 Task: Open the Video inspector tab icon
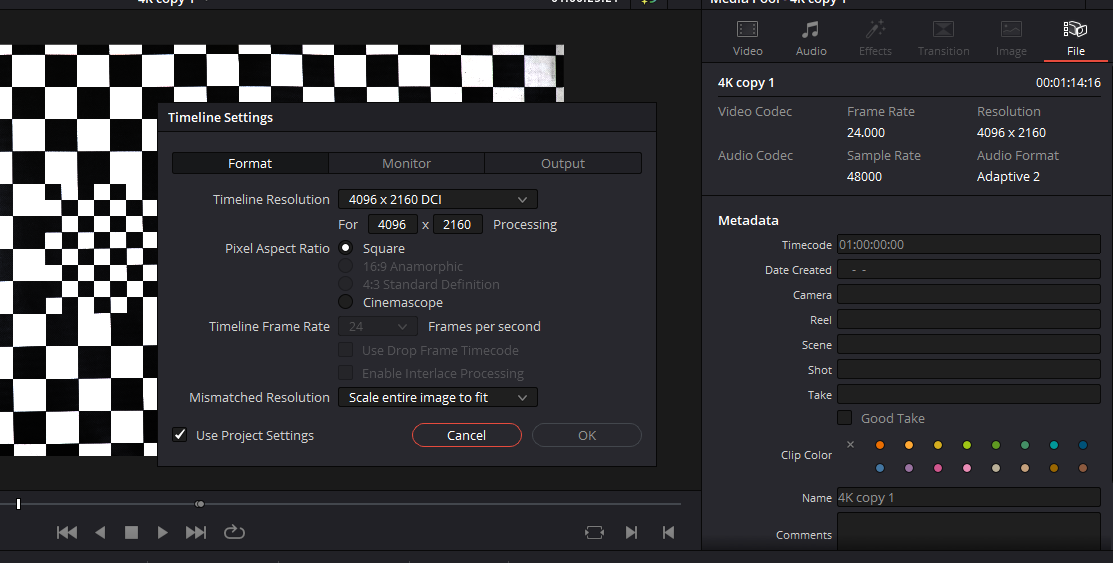[x=747, y=30]
